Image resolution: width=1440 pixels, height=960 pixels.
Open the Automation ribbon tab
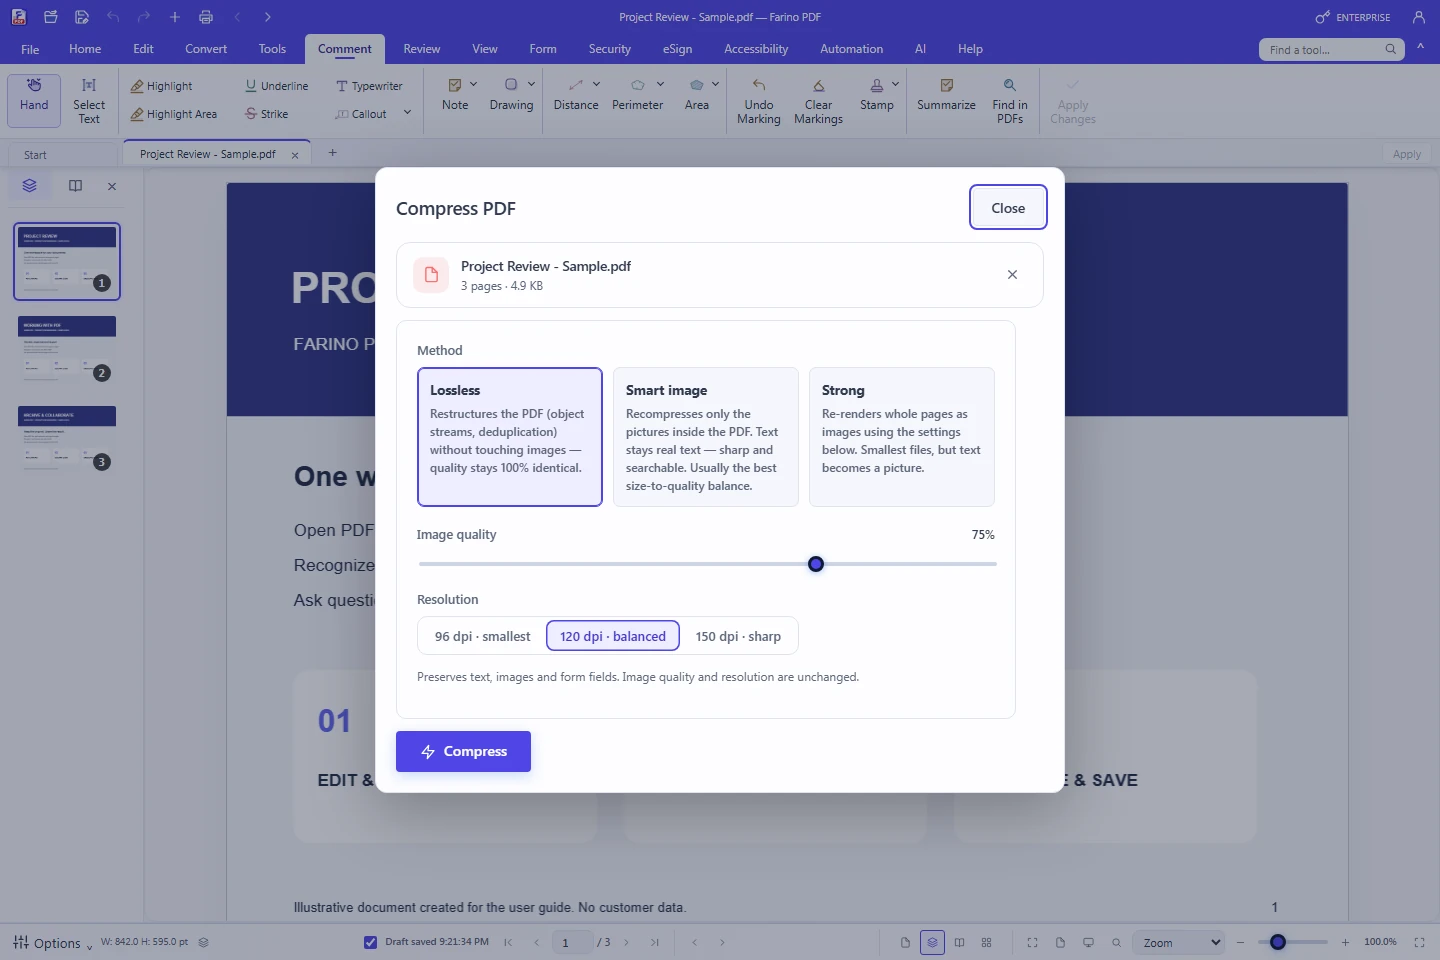pos(852,49)
